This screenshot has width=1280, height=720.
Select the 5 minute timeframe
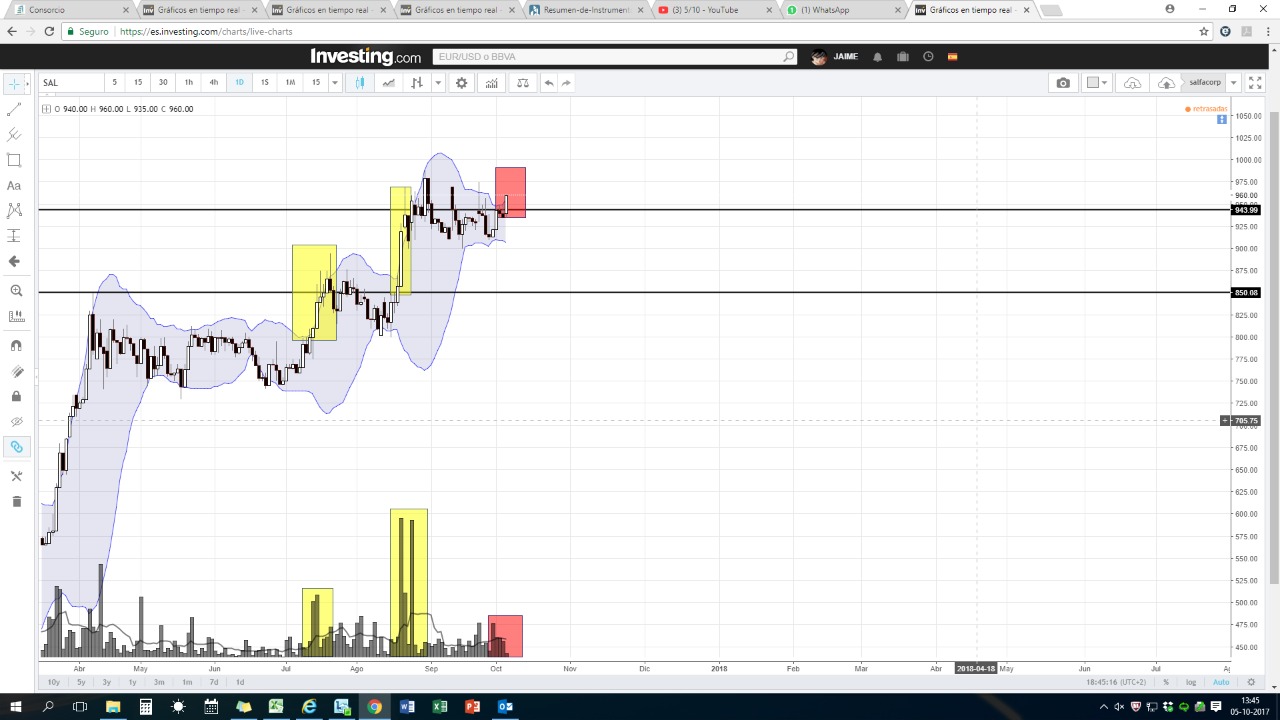point(114,83)
